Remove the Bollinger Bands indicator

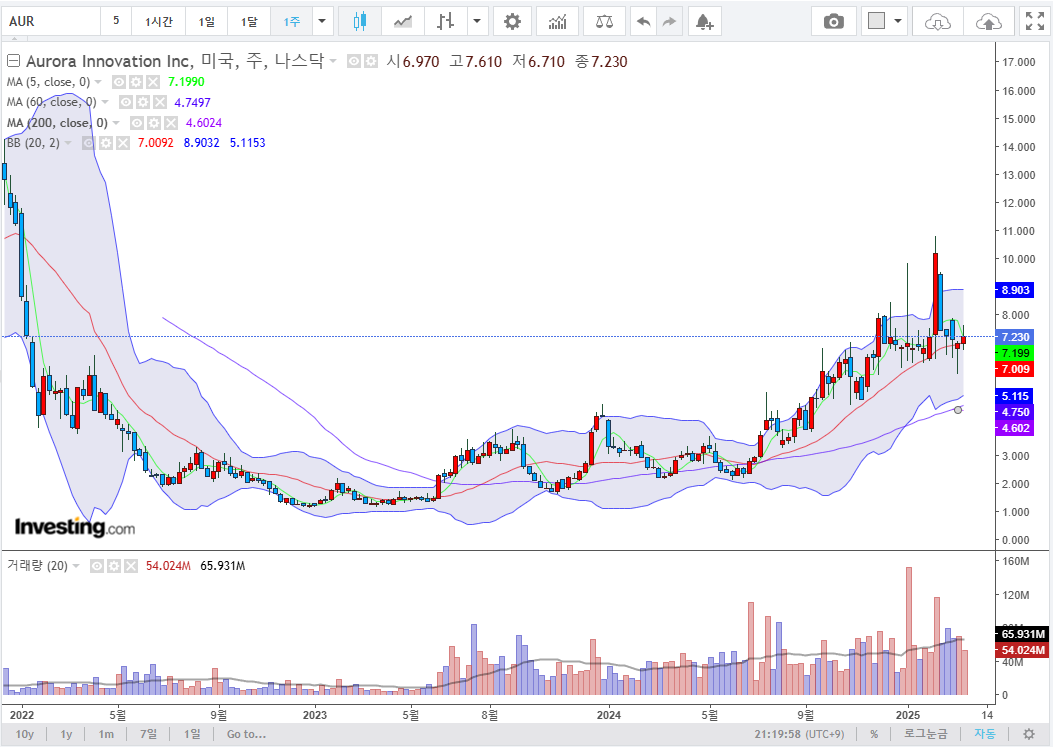tap(123, 143)
